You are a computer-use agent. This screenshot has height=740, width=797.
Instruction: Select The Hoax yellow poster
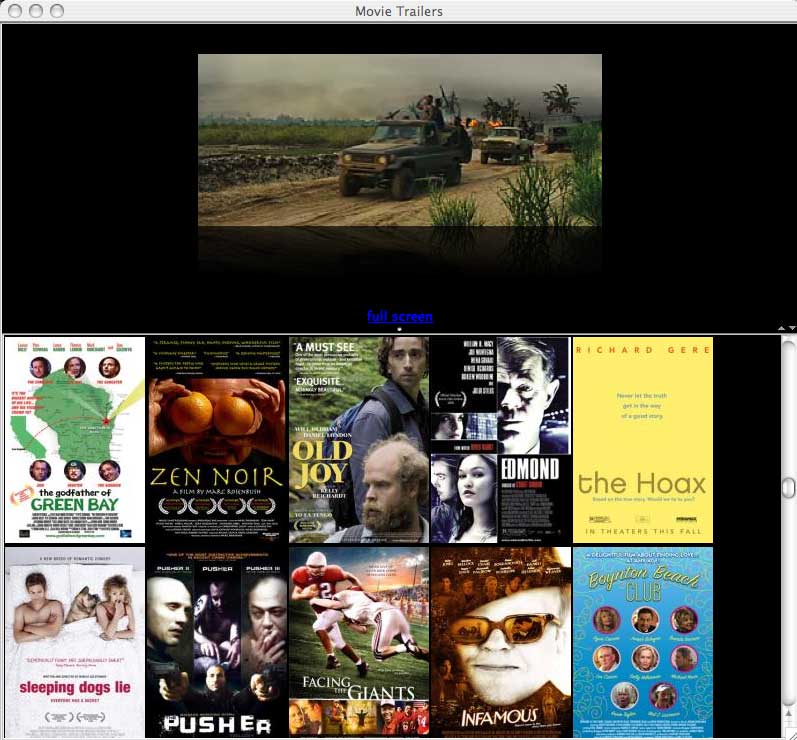(x=643, y=440)
